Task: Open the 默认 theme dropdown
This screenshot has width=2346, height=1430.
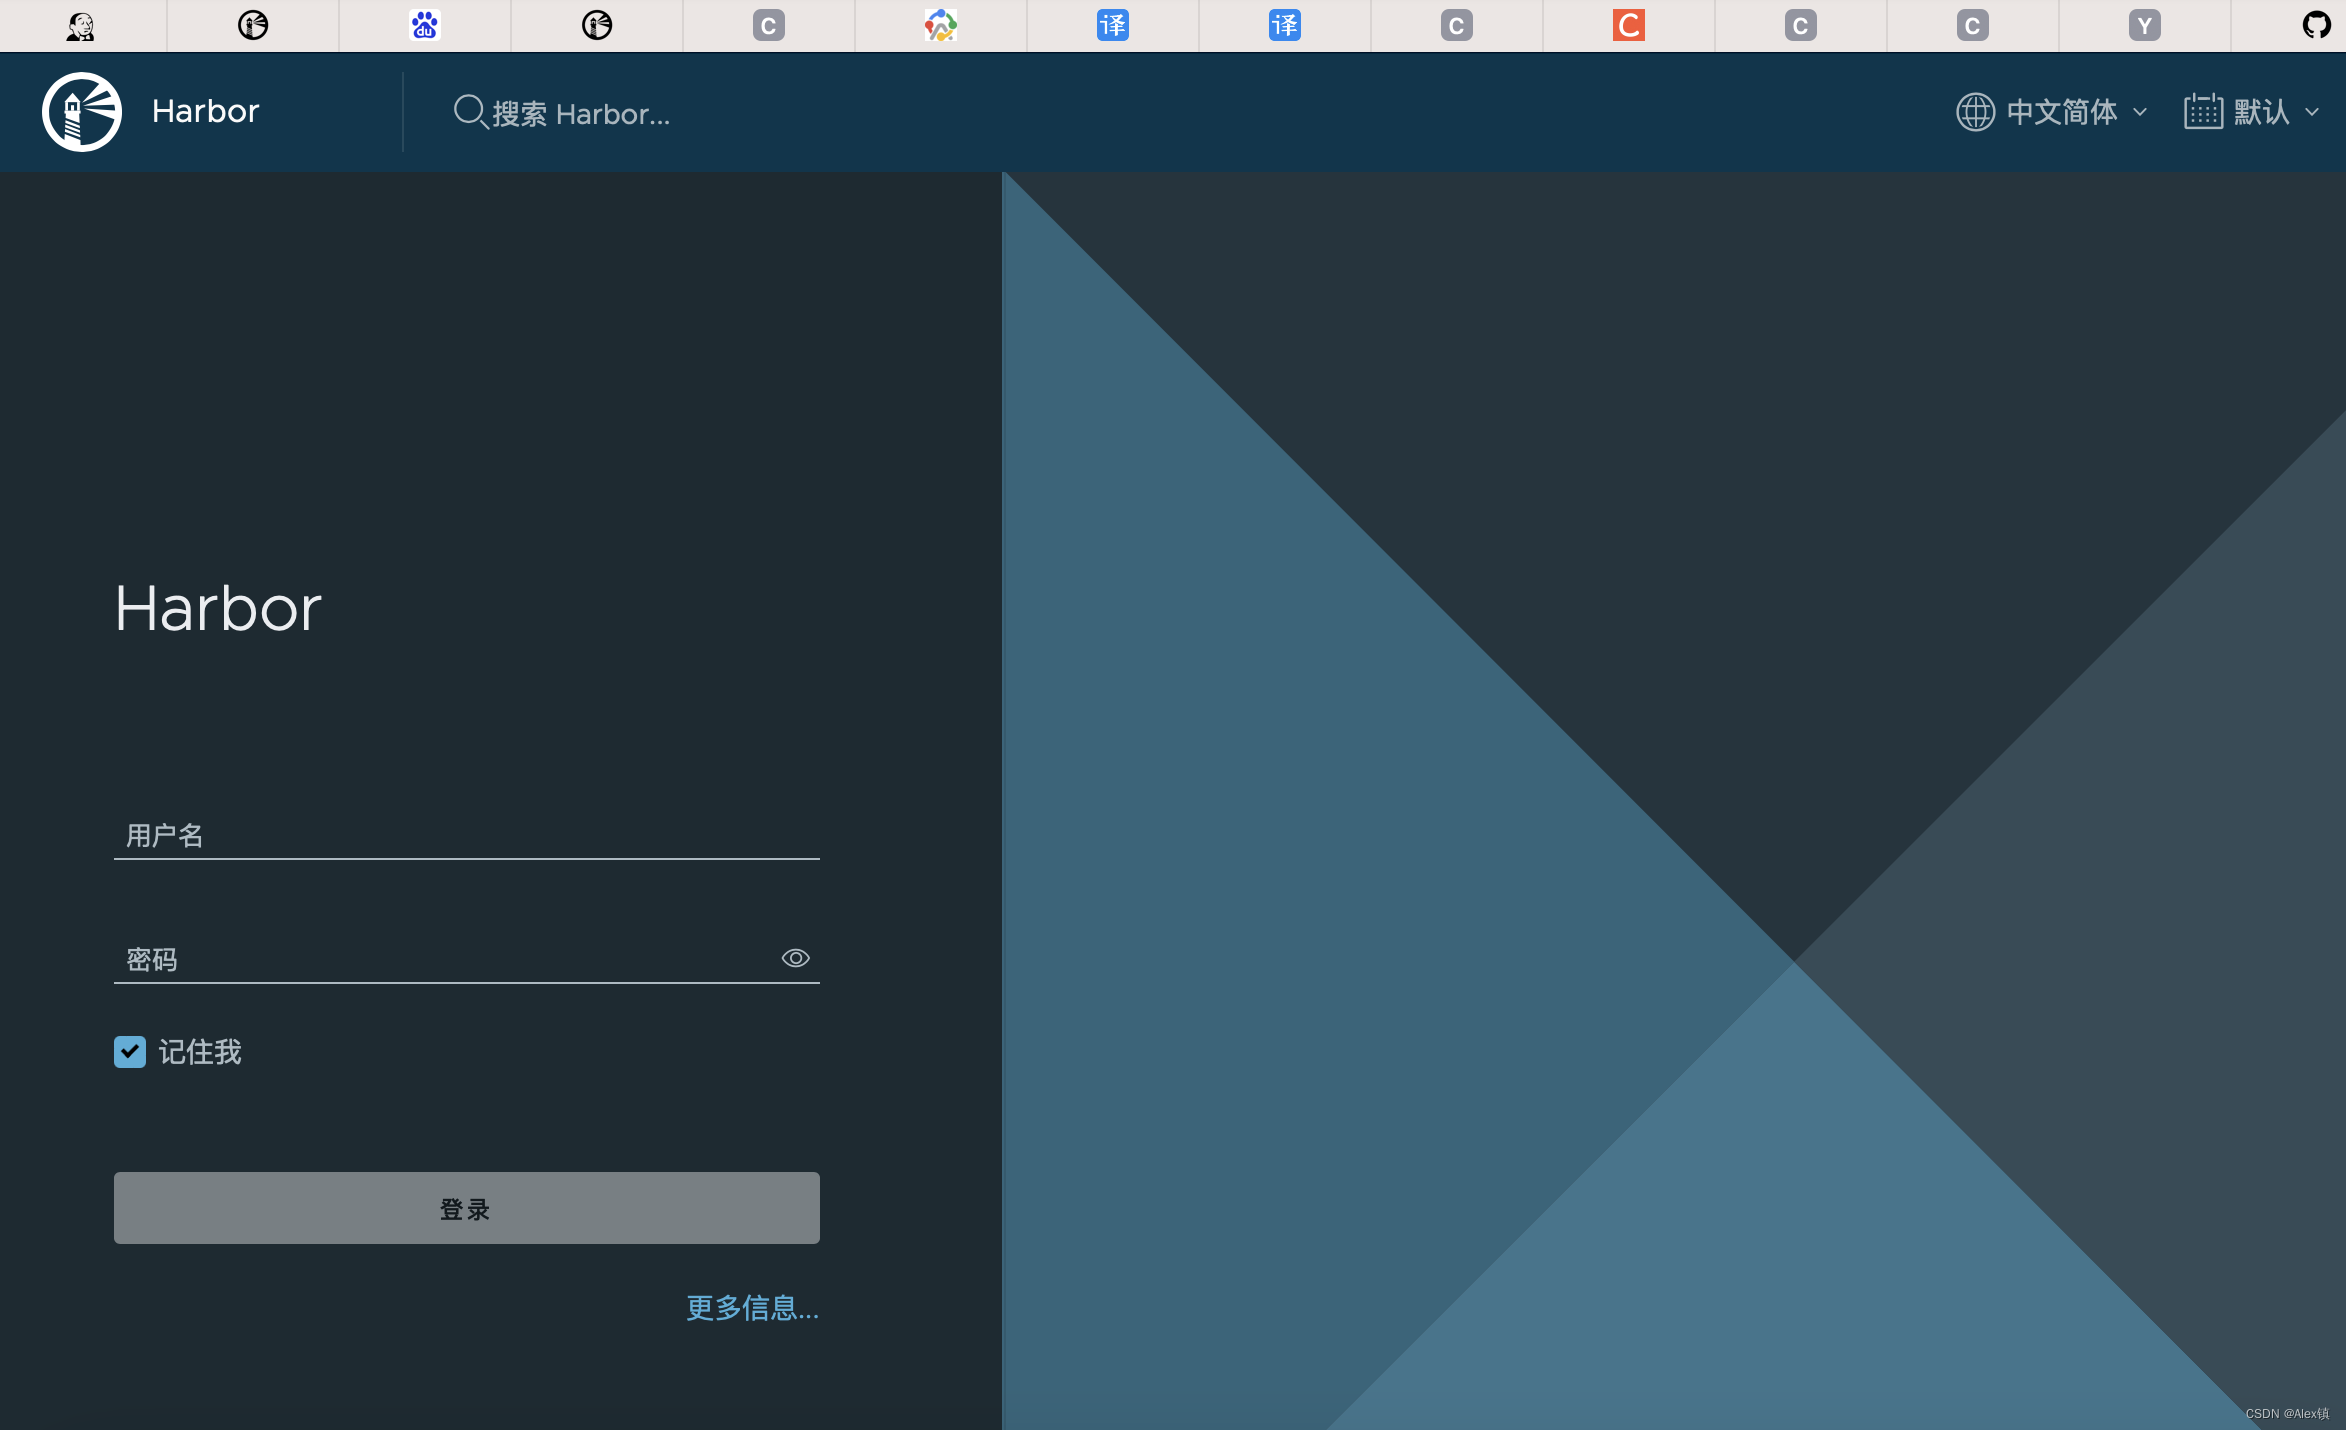Action: pos(2251,112)
